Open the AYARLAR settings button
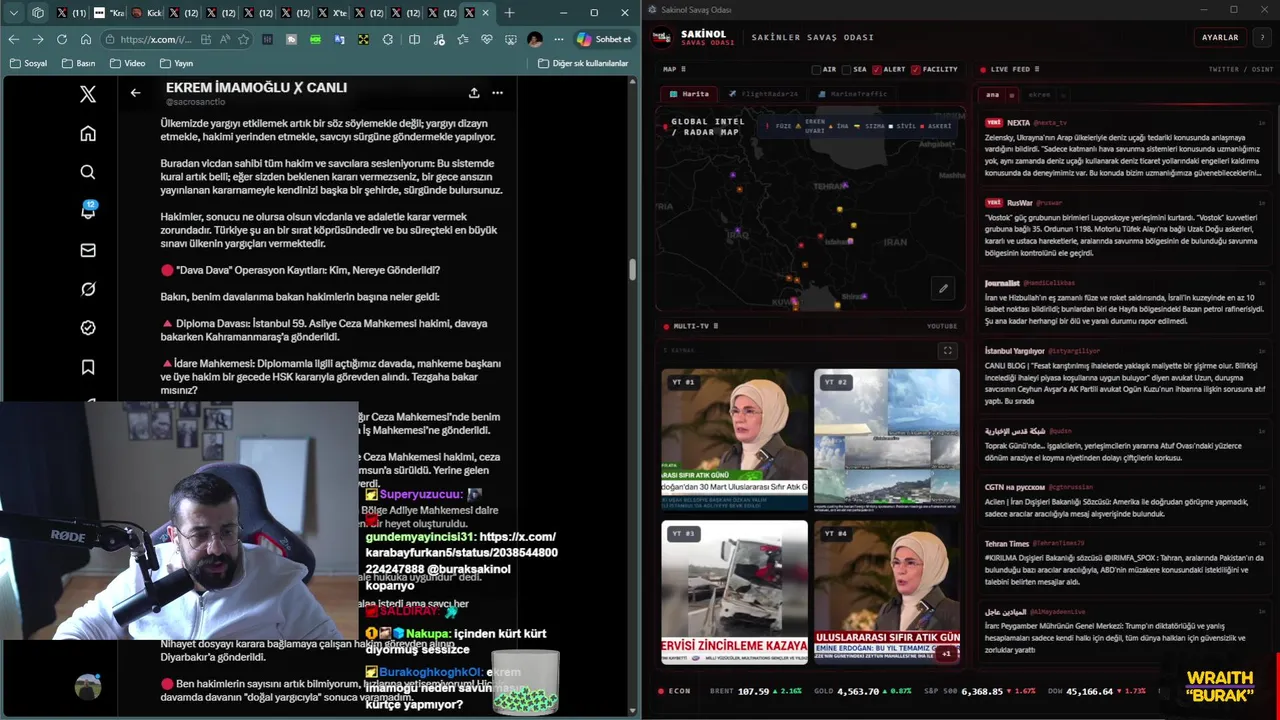 pos(1219,37)
